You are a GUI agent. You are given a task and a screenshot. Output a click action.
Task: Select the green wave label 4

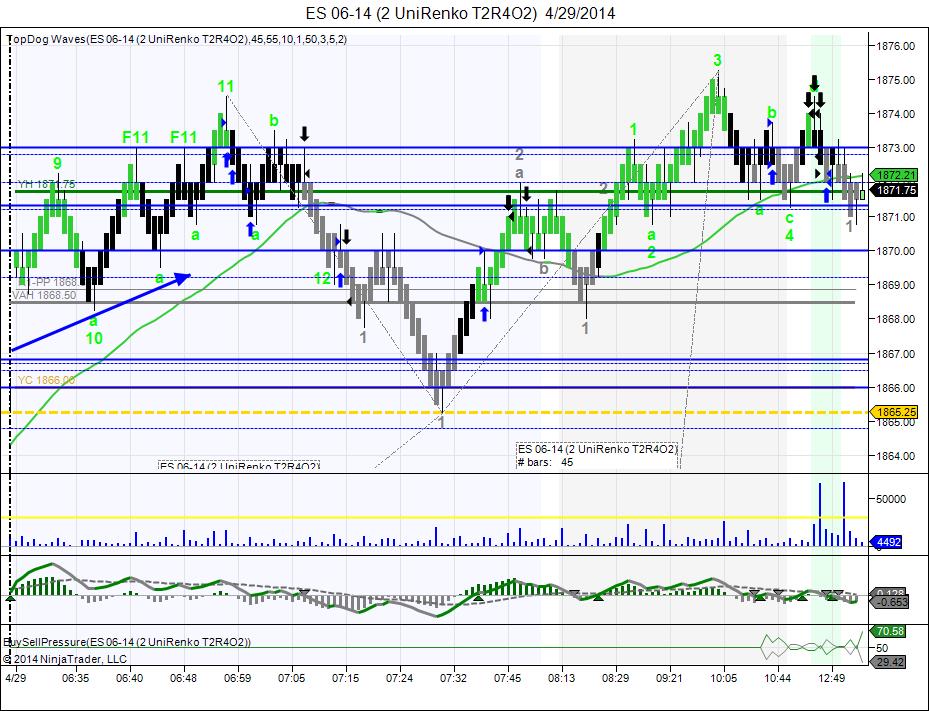(x=789, y=236)
